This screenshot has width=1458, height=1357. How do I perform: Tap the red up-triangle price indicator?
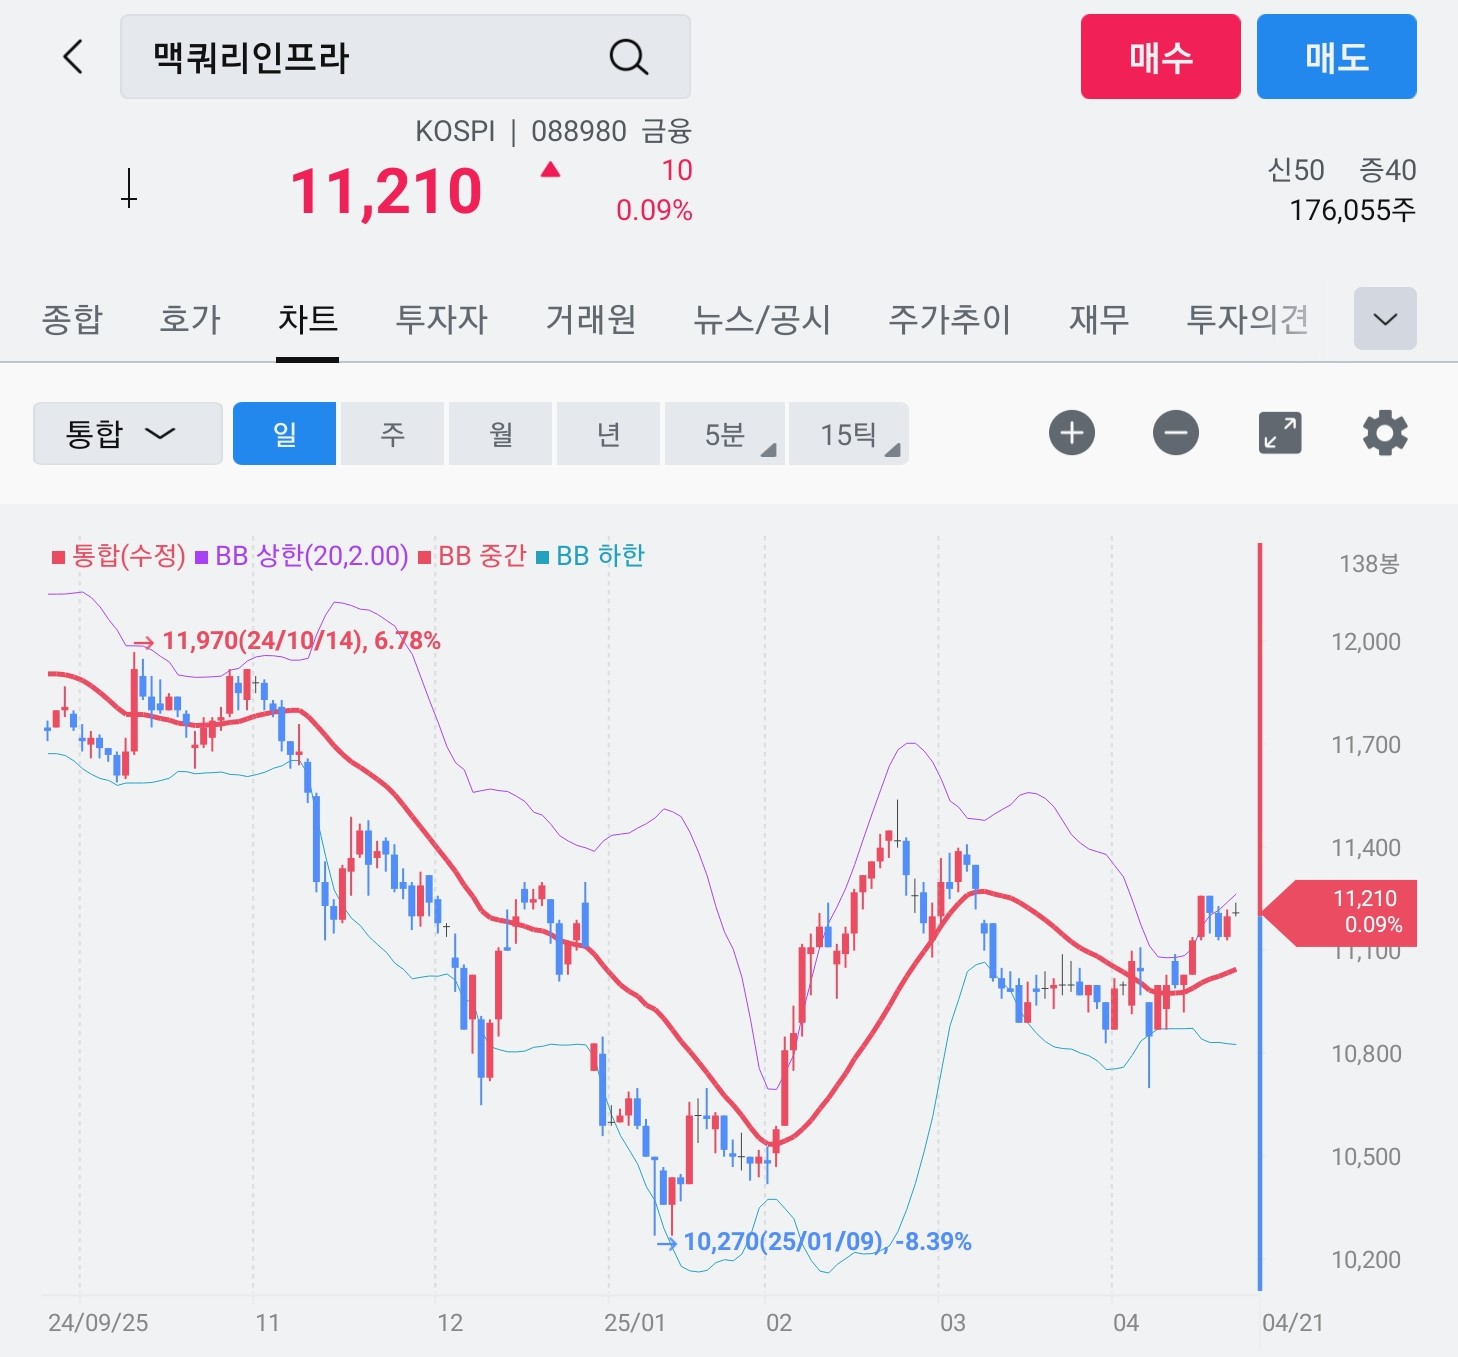[x=550, y=170]
